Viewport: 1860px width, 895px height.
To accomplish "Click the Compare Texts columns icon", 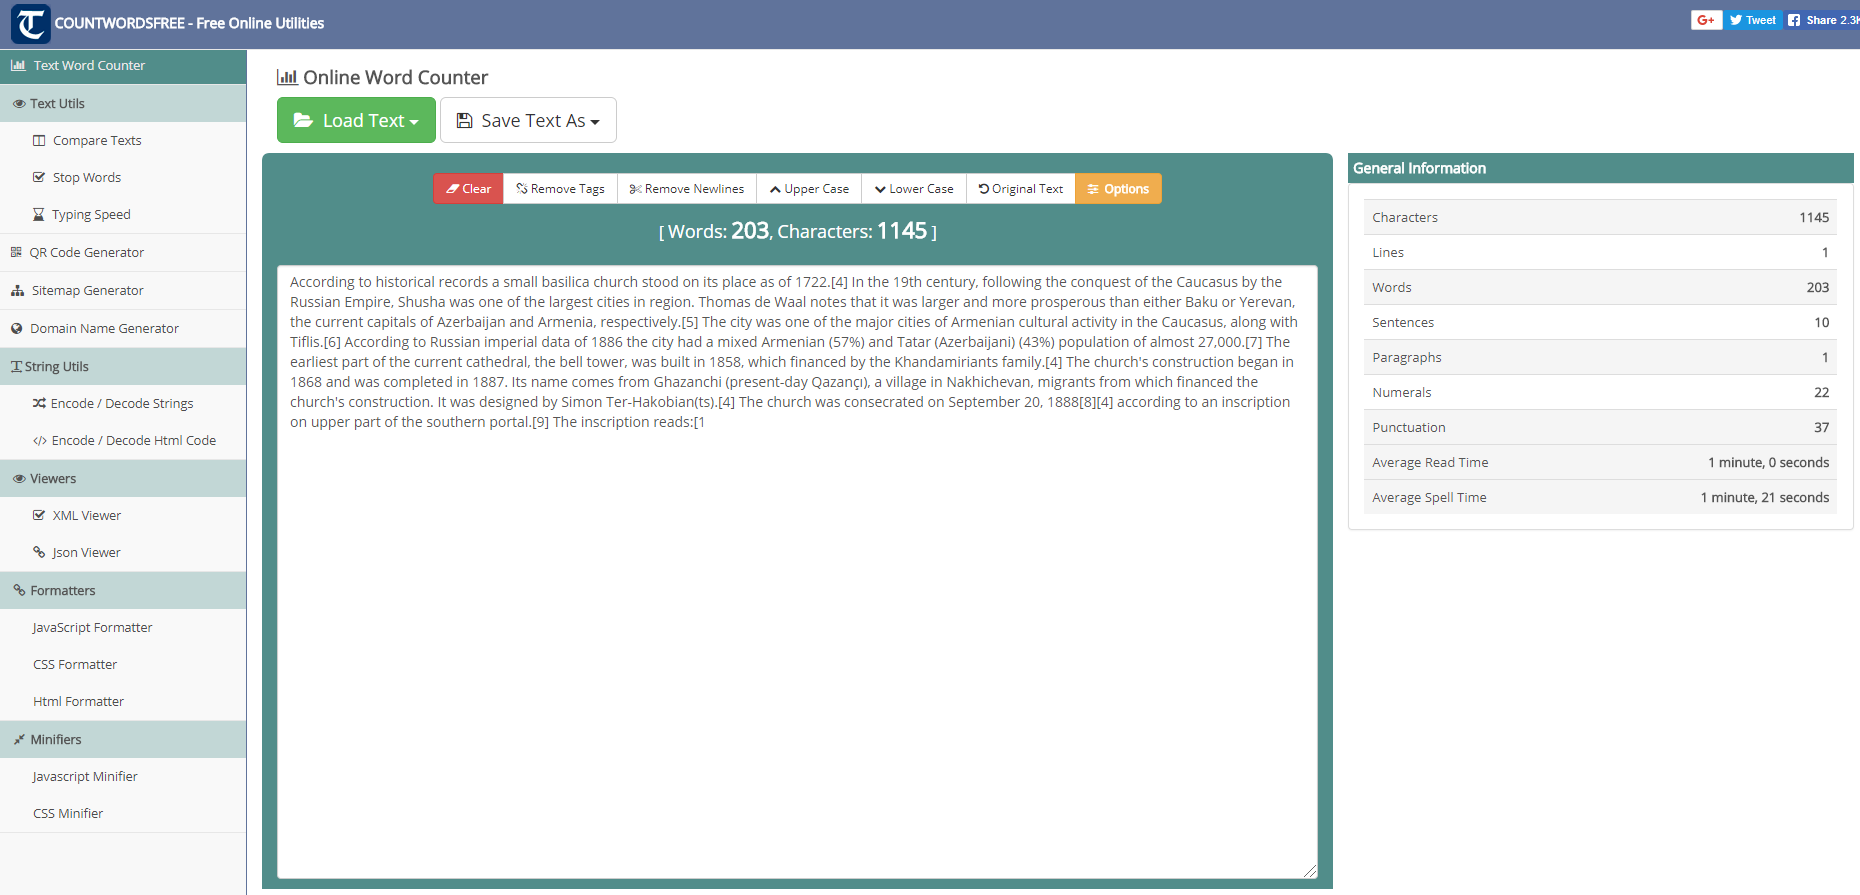I will [39, 141].
